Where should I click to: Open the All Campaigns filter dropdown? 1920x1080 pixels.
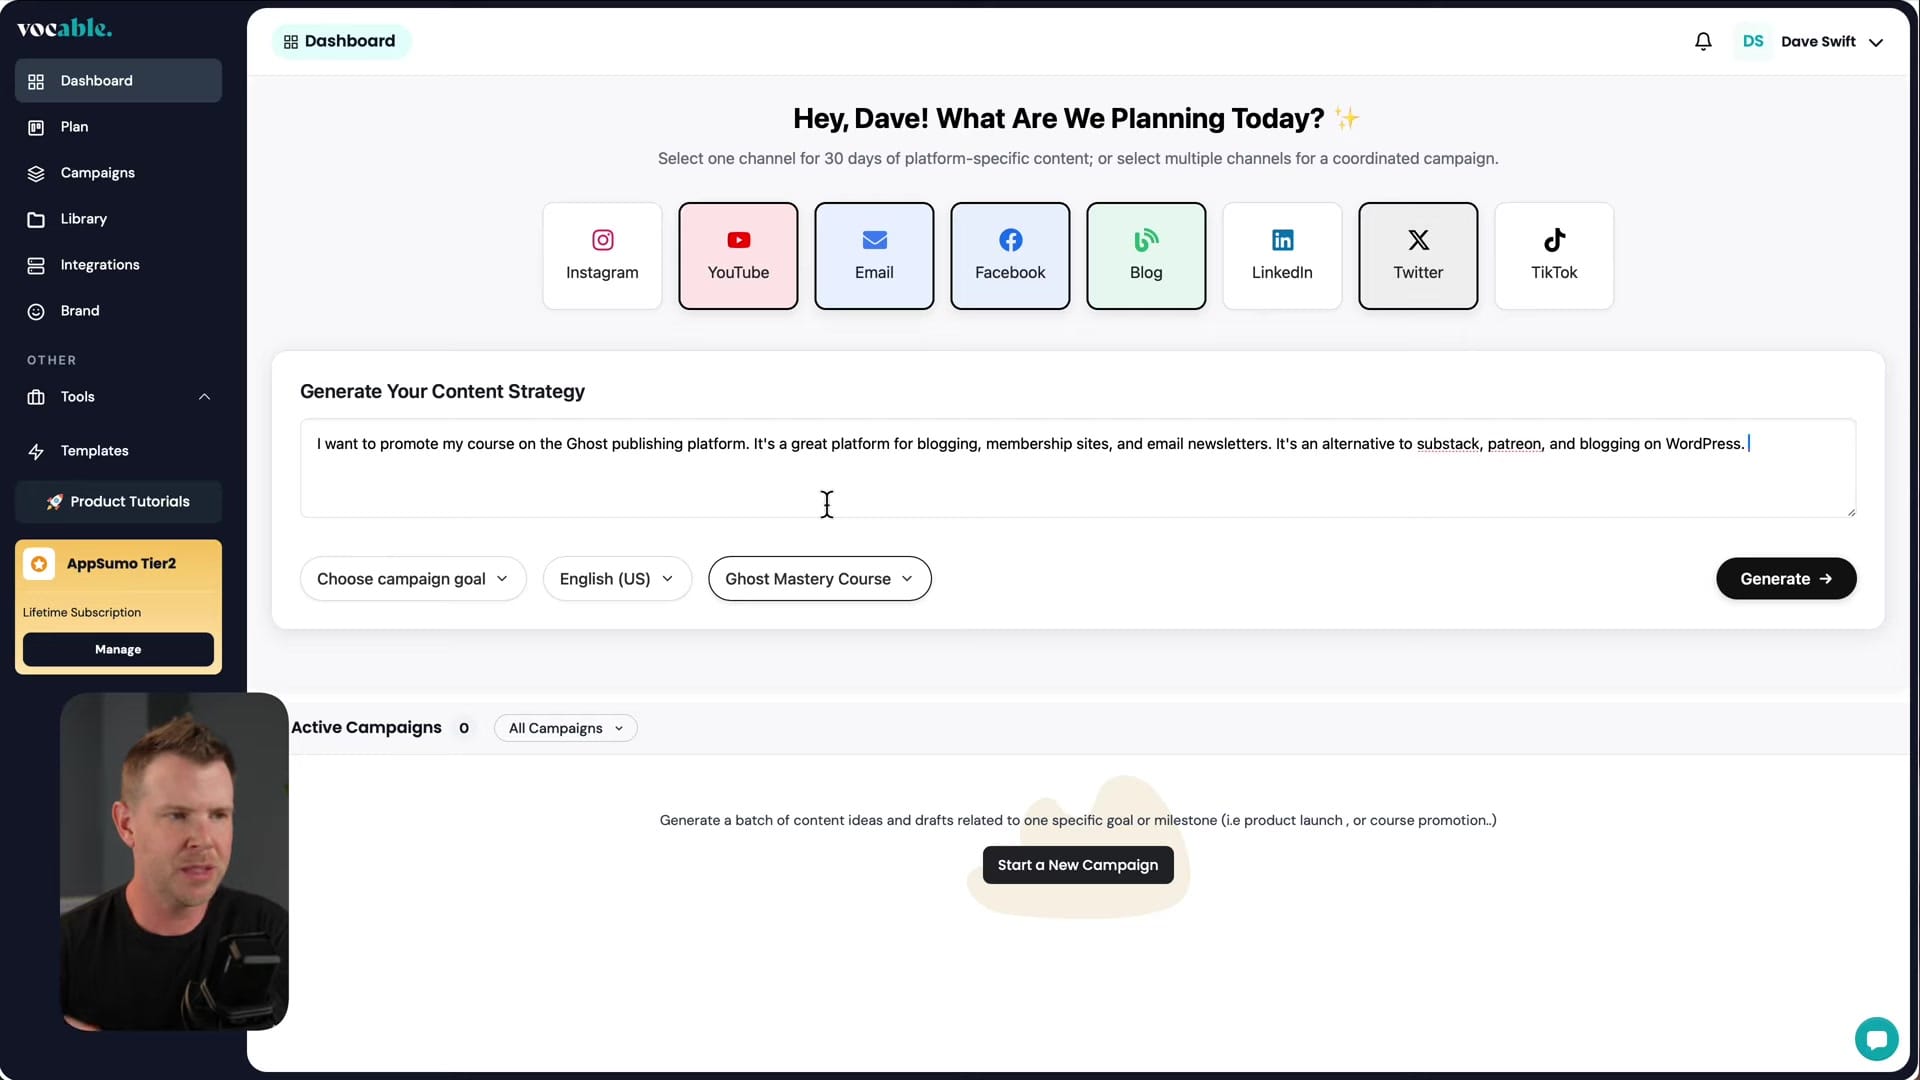[566, 728]
